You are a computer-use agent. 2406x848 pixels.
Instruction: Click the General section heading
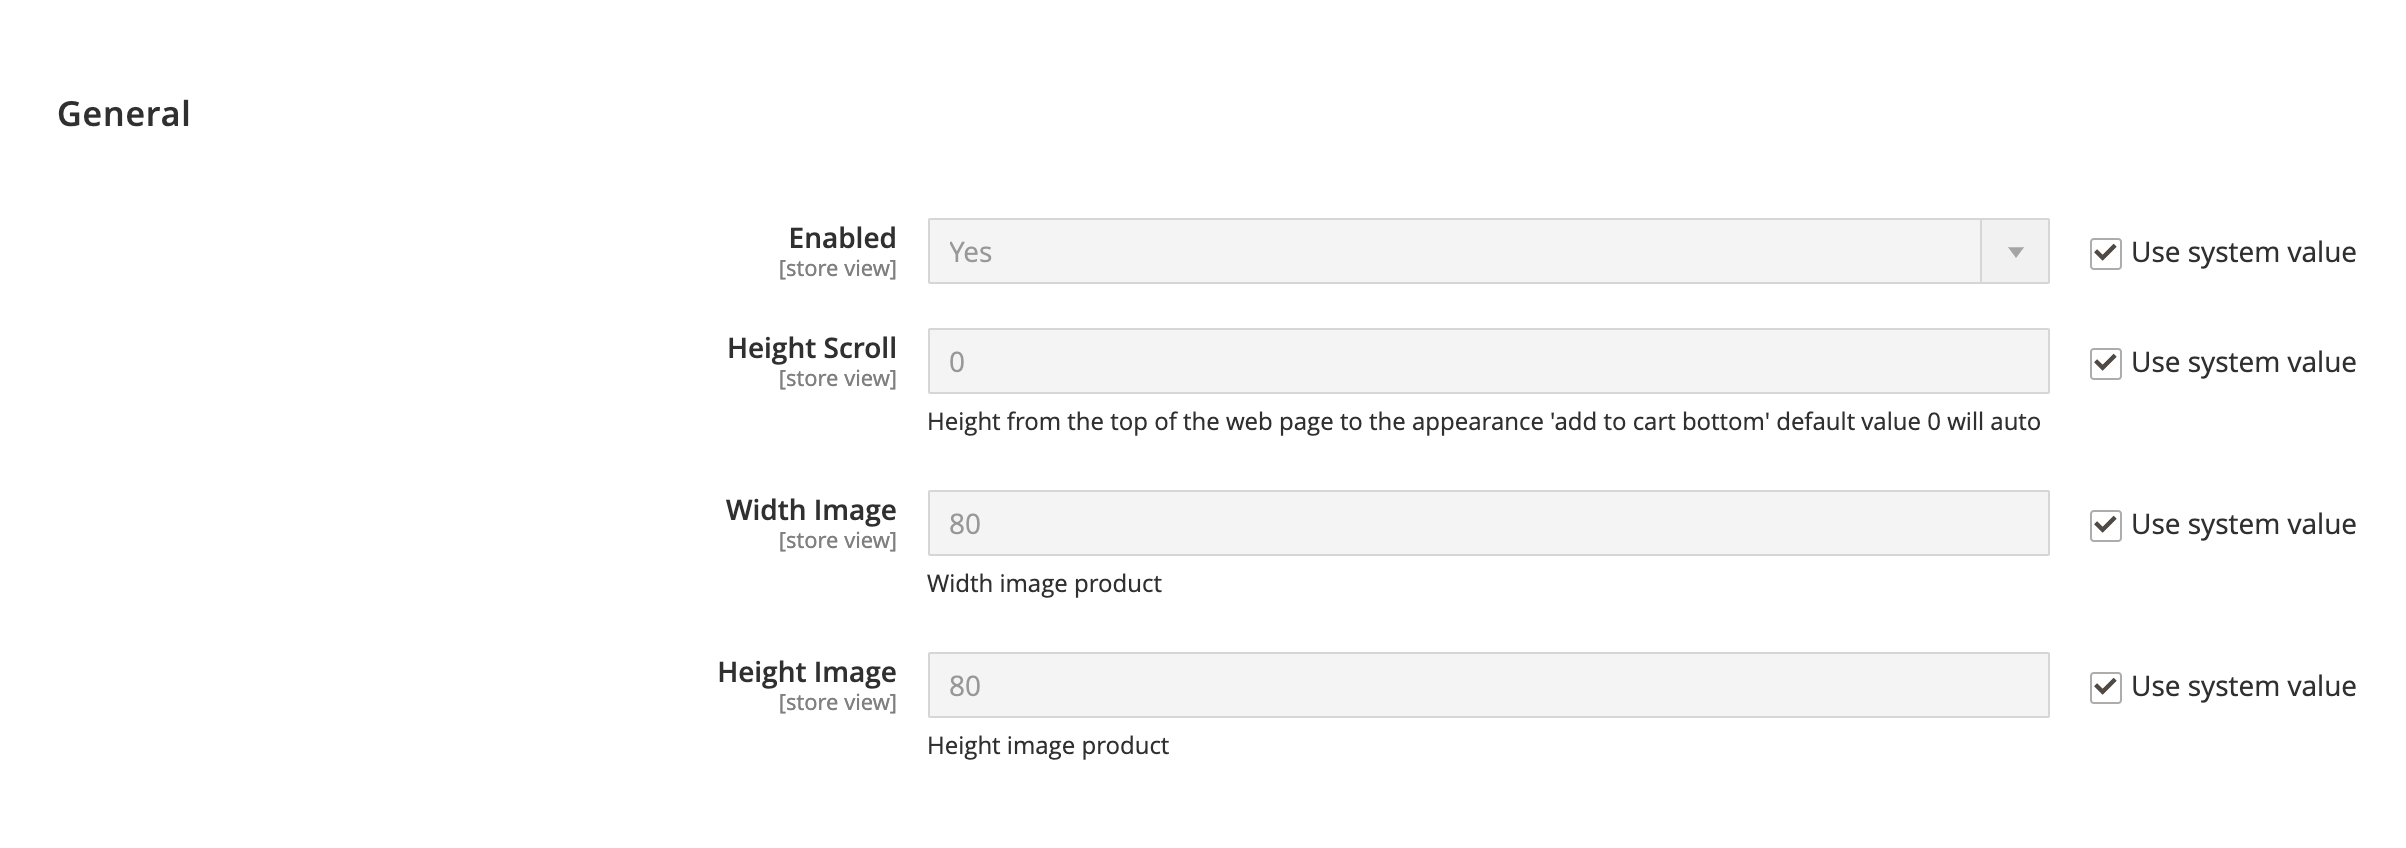click(x=124, y=114)
